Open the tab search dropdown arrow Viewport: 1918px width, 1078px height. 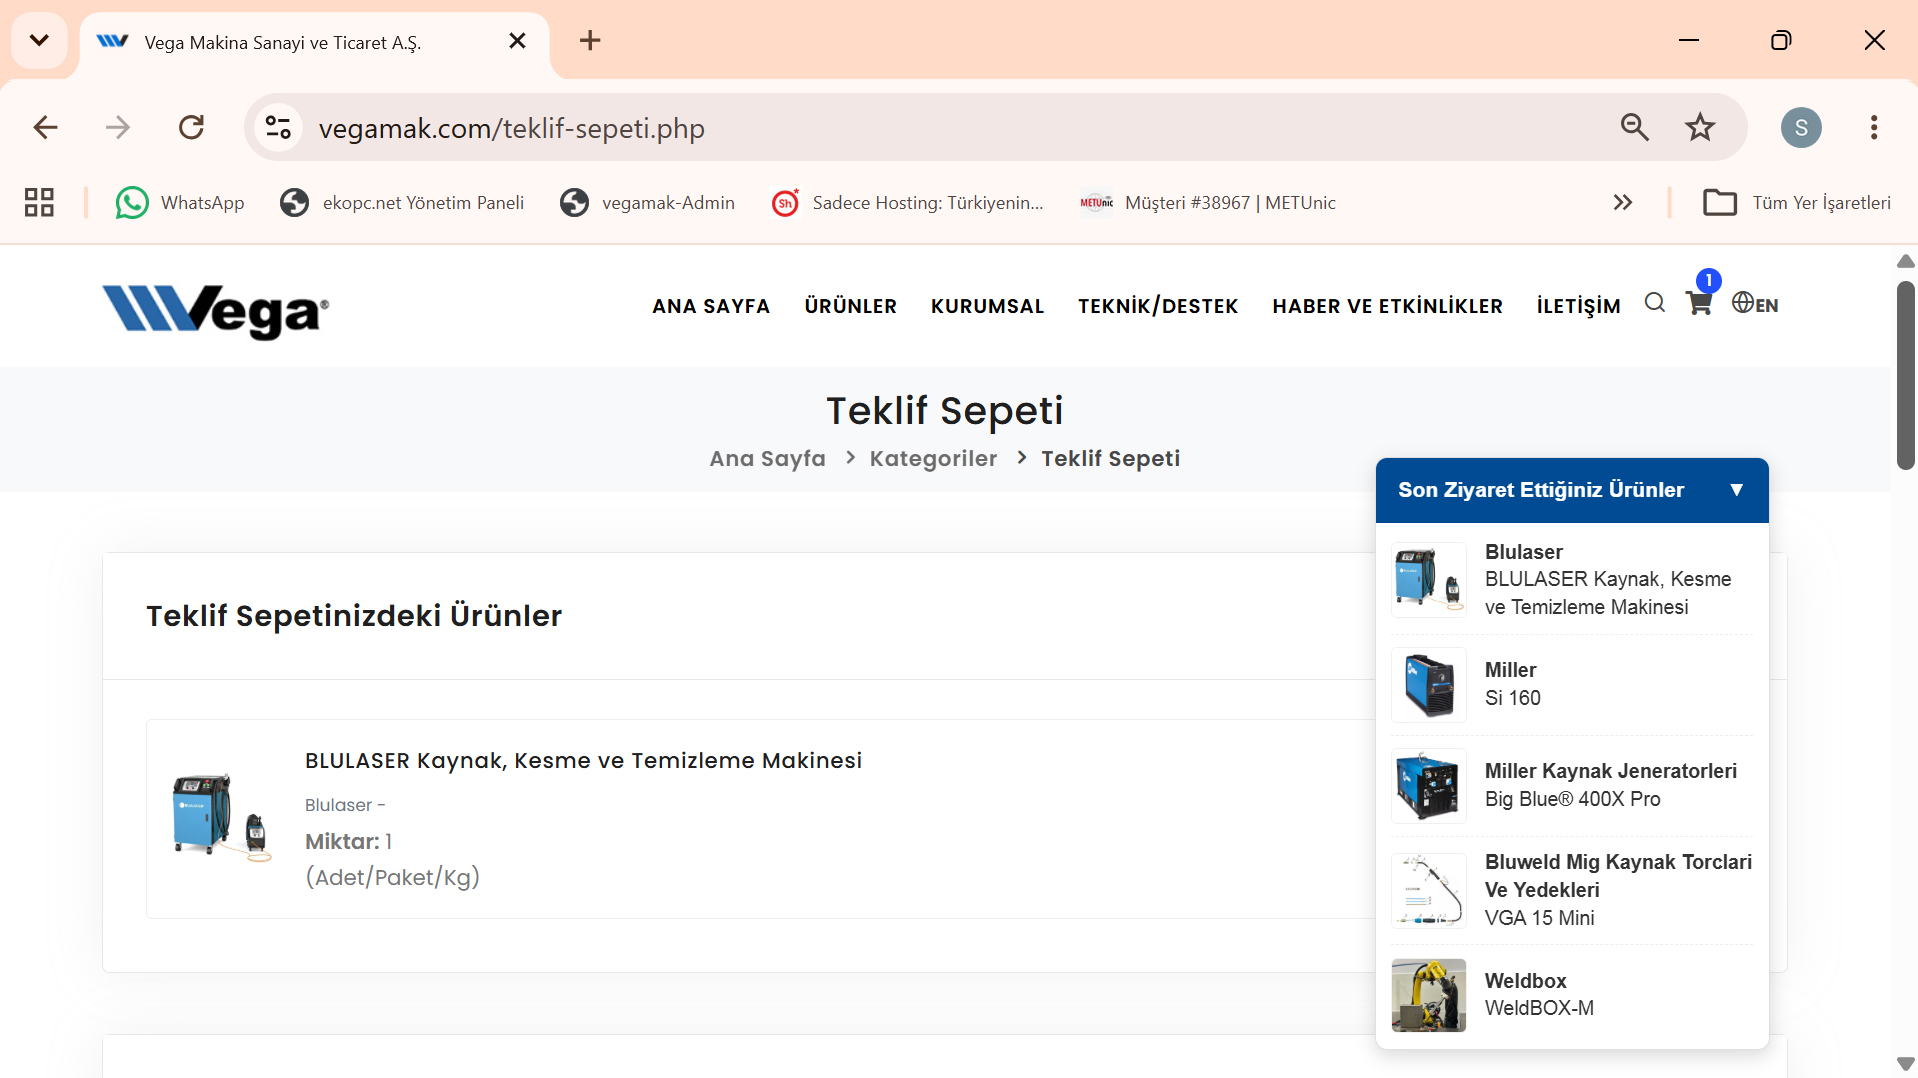[x=39, y=41]
